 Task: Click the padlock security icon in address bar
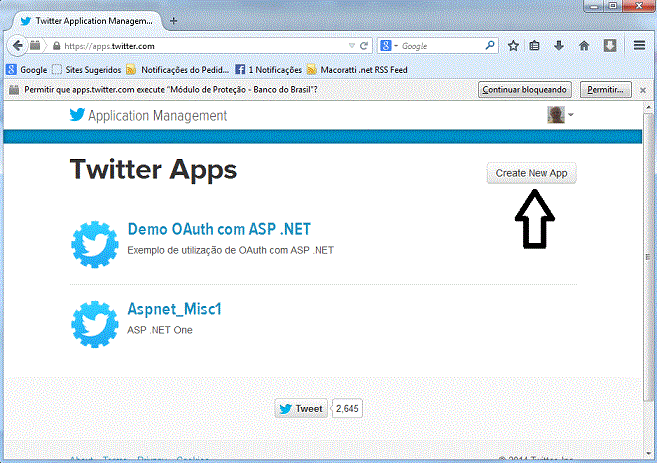[57, 46]
